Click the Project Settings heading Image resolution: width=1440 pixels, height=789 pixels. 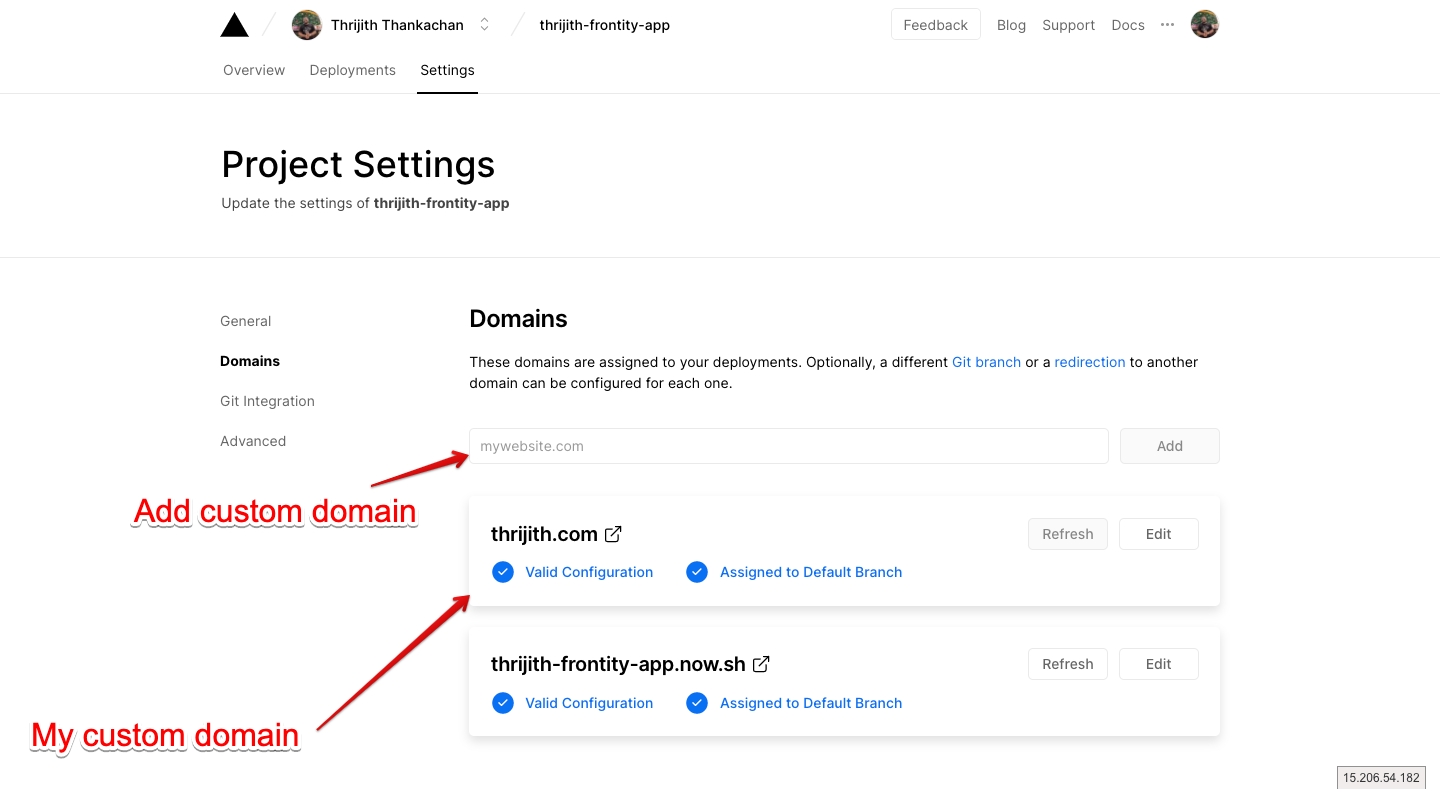click(x=358, y=164)
